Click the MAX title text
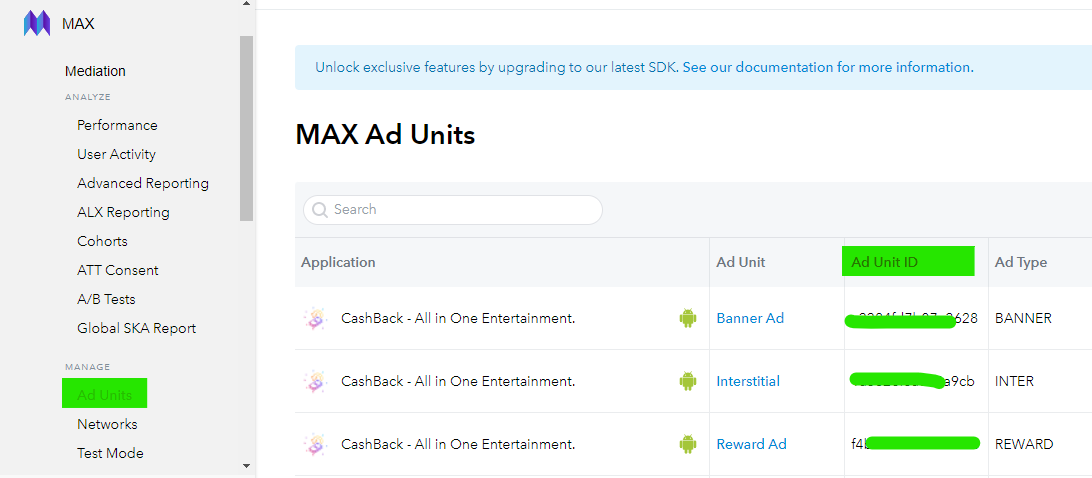The image size is (1092, 478). [x=78, y=24]
